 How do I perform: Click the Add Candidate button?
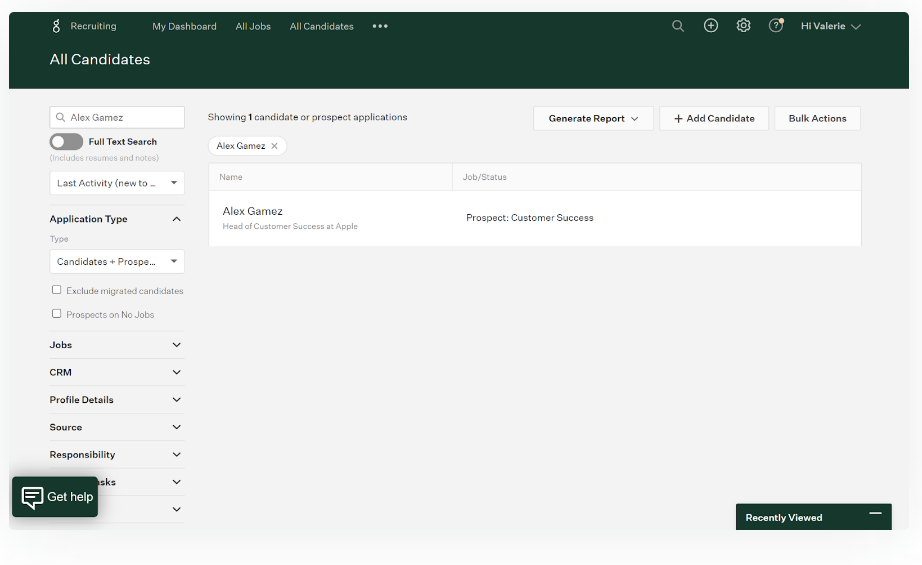[714, 118]
